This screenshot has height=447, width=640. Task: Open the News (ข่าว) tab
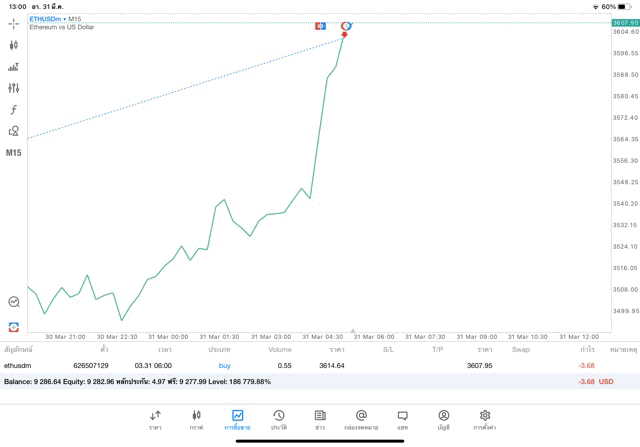(320, 420)
